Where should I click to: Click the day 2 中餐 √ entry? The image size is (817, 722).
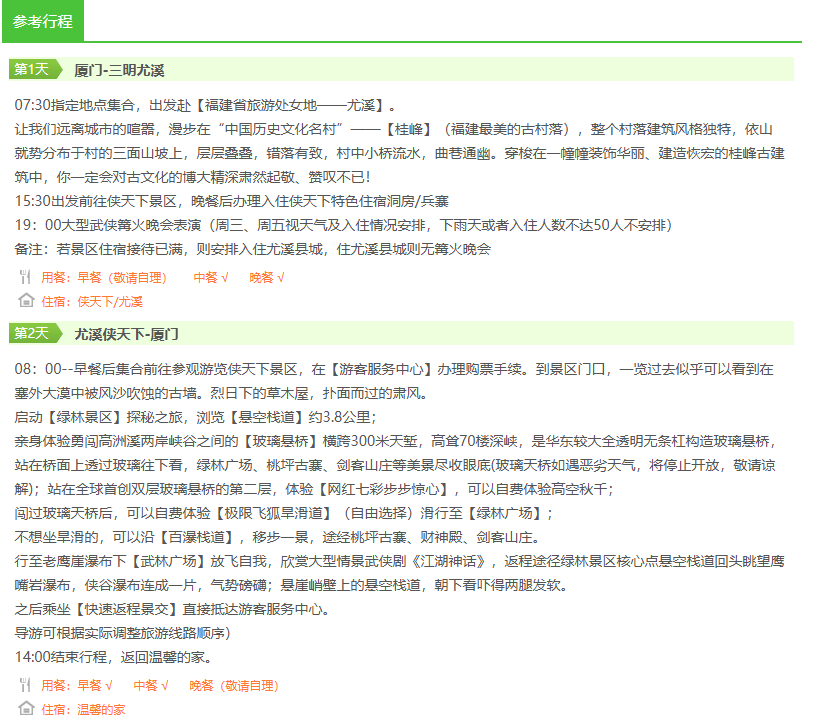point(151,686)
